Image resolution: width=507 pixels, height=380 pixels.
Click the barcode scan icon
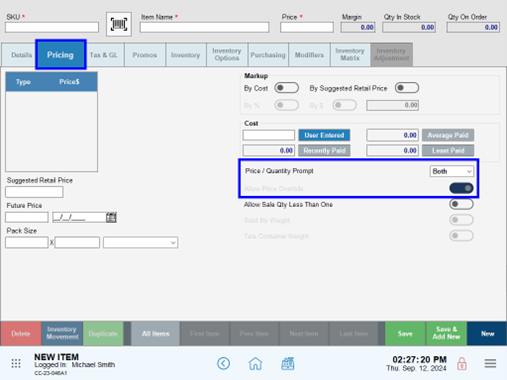(119, 24)
